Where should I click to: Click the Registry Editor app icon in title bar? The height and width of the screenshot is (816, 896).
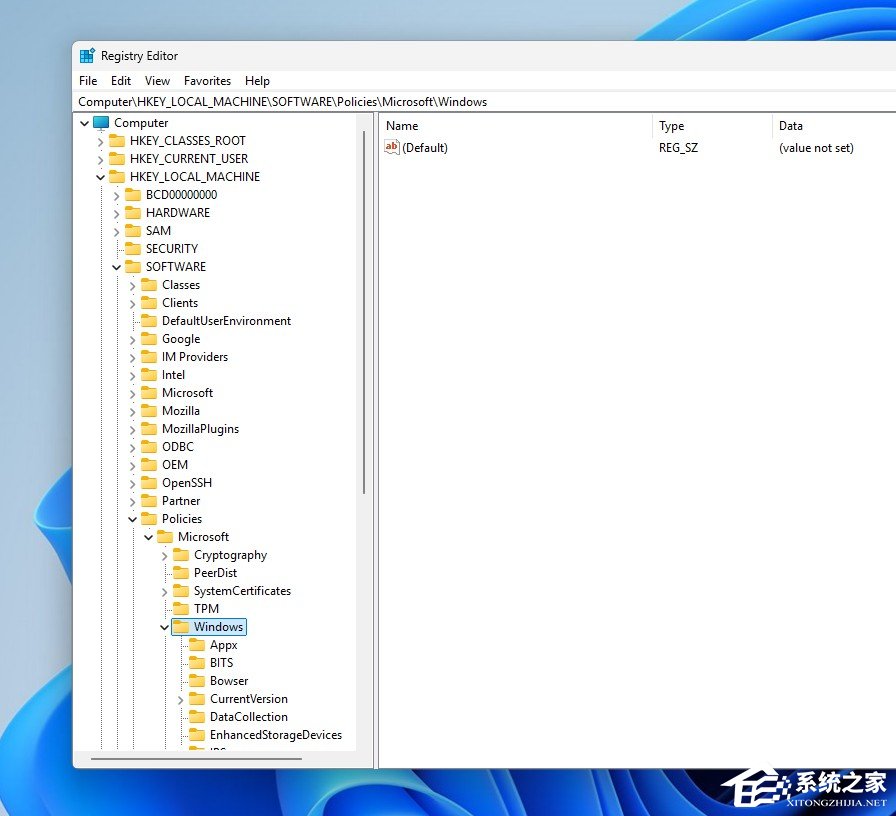coord(87,55)
